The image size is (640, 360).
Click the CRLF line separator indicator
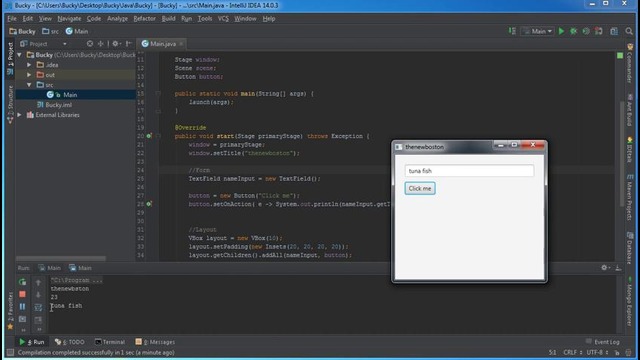point(572,352)
